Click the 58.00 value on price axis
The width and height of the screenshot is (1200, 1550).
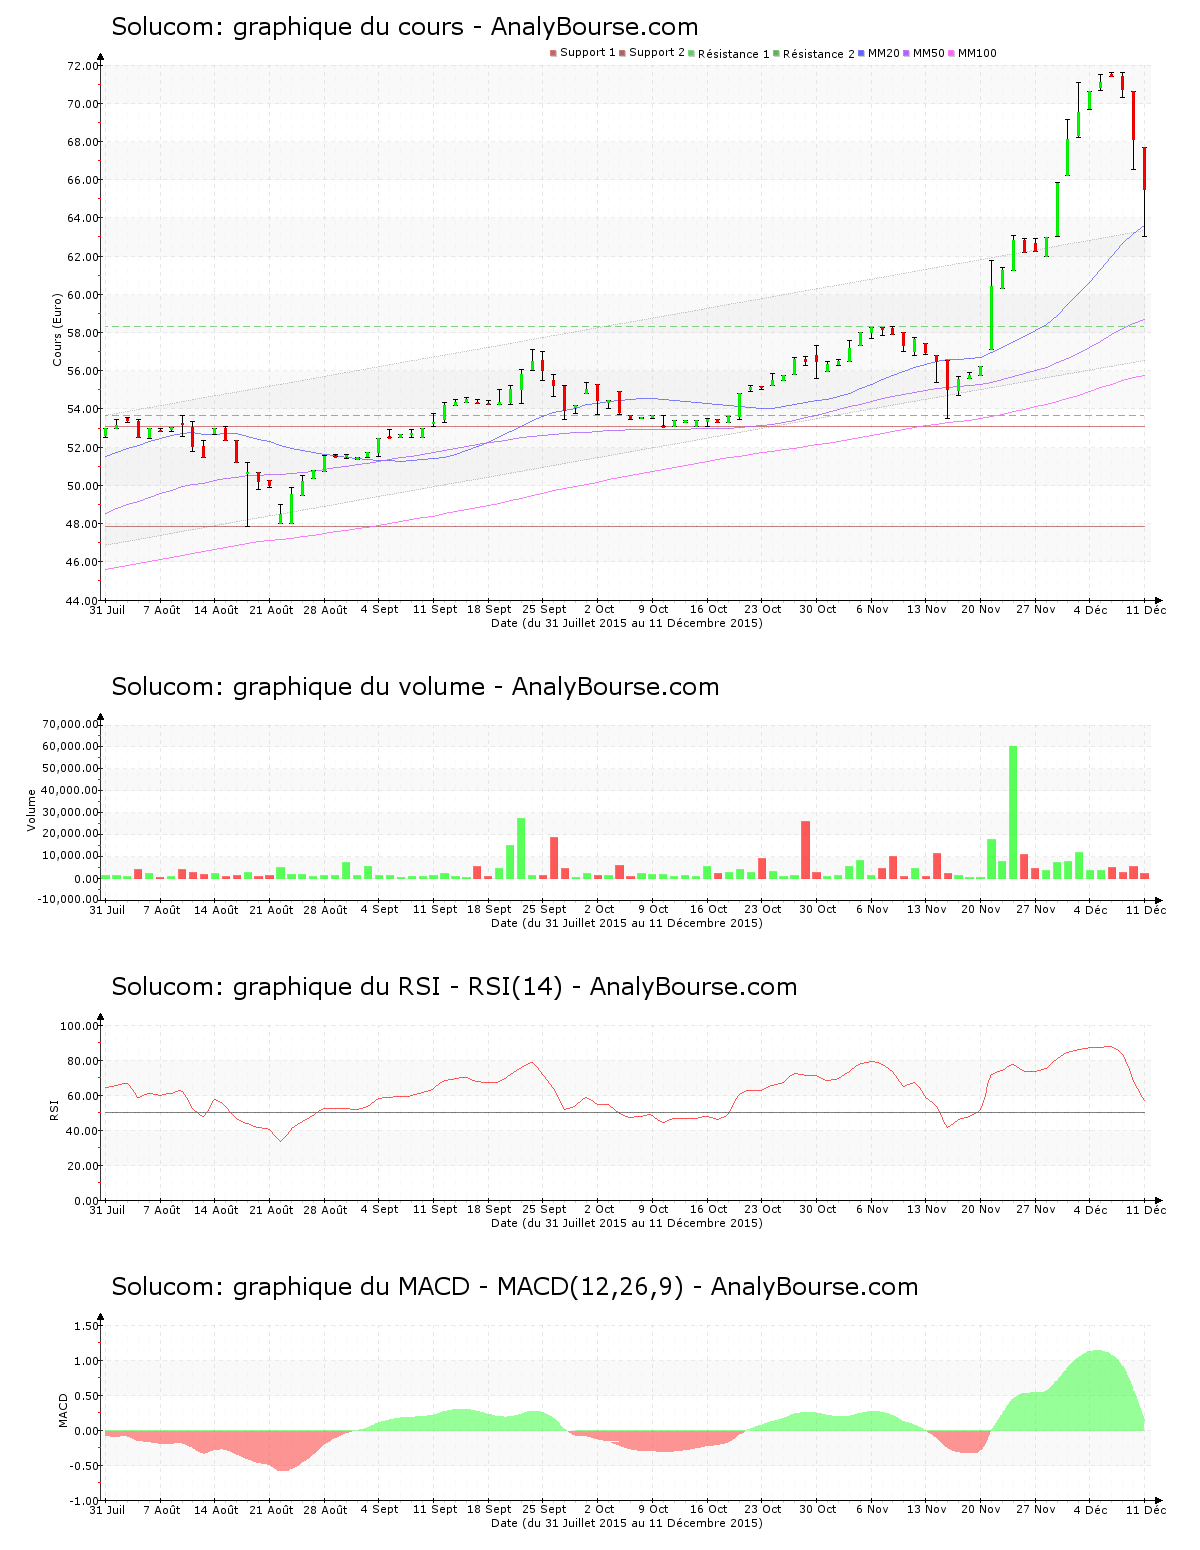point(83,333)
